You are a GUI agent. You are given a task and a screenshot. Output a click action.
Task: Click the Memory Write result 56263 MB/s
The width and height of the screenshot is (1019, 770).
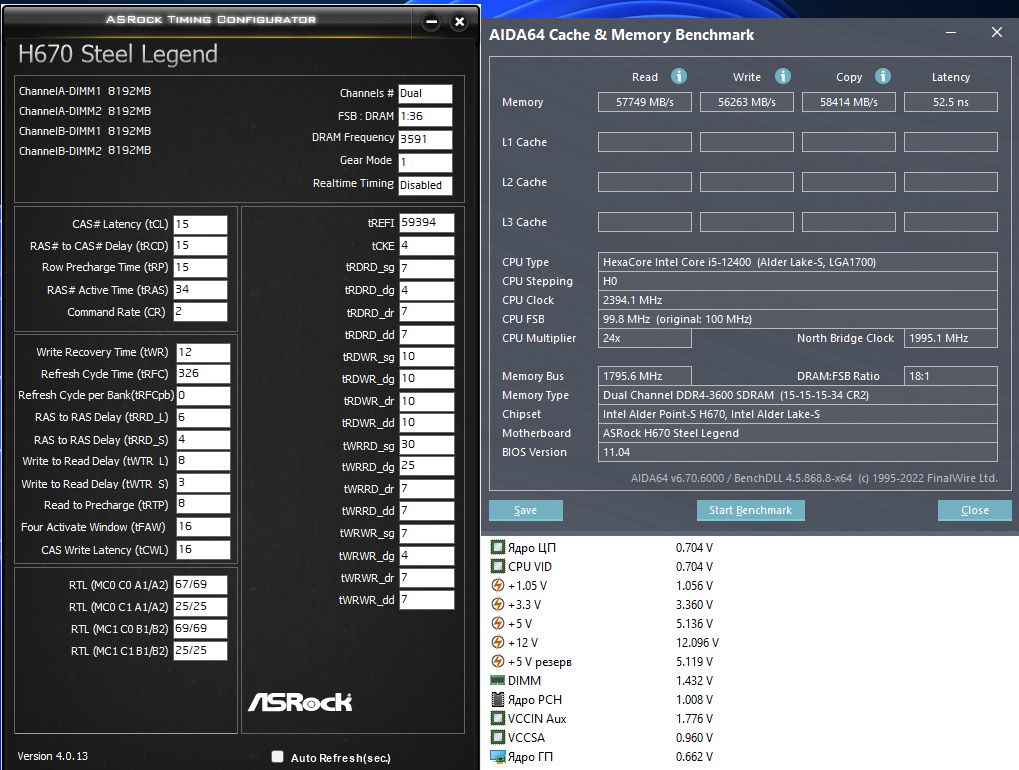coord(747,102)
